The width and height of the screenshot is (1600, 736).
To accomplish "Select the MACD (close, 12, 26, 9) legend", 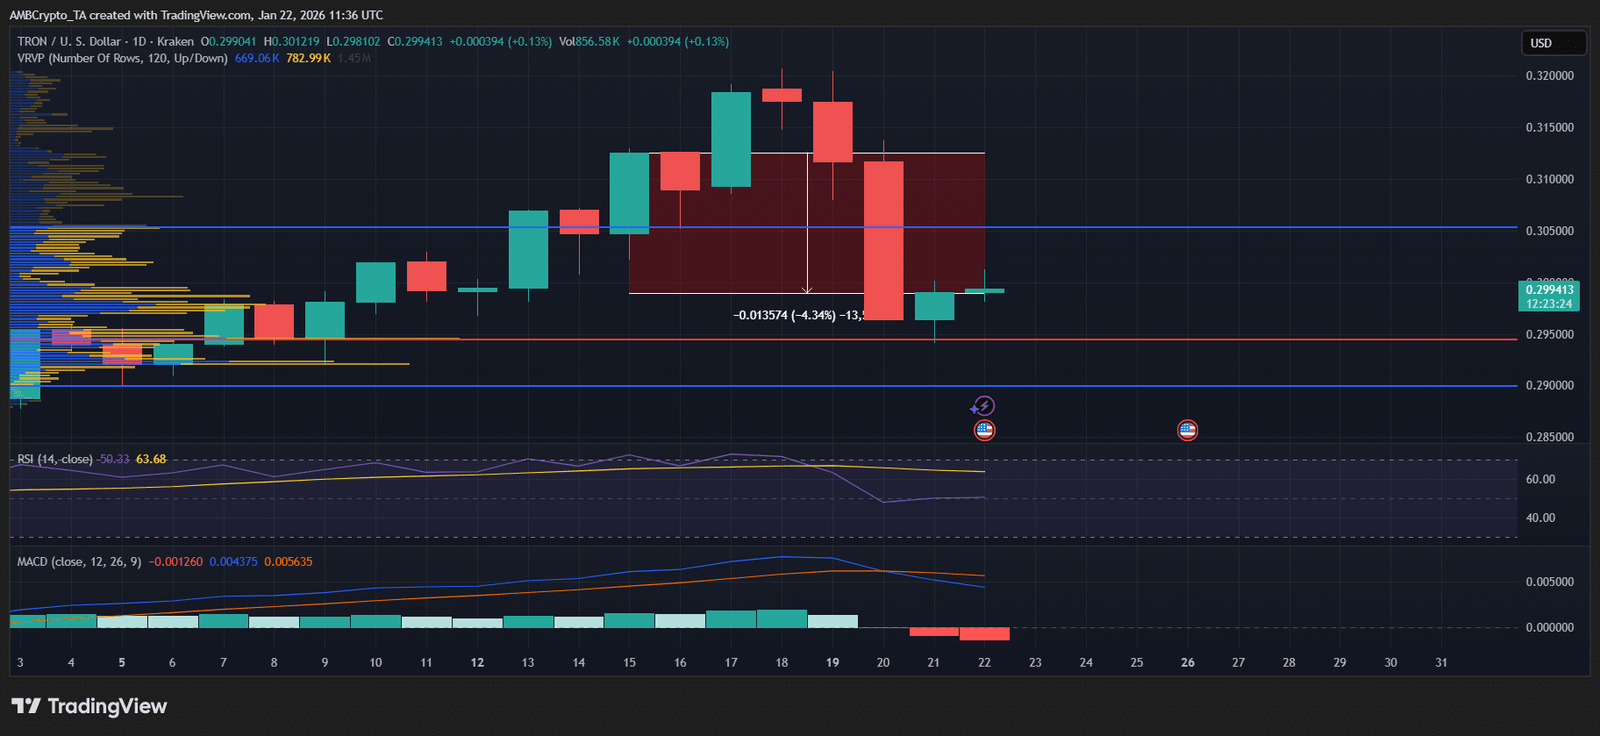I will point(79,562).
